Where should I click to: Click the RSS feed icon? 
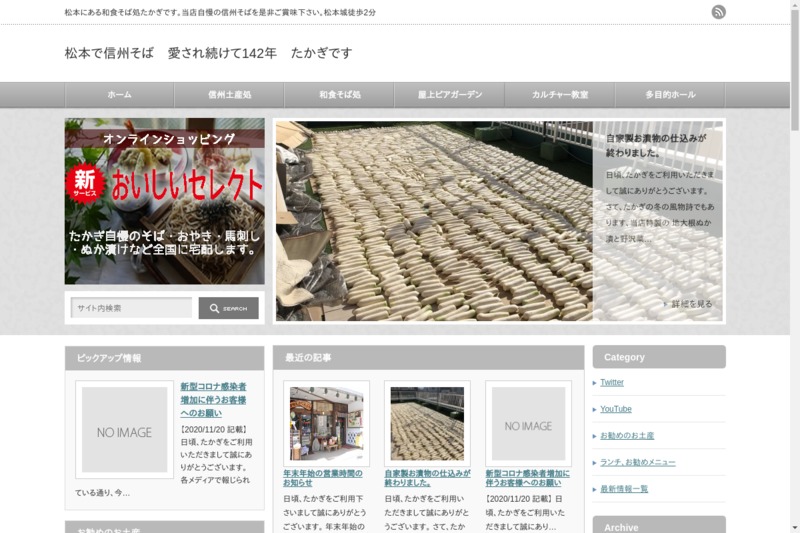tap(718, 12)
